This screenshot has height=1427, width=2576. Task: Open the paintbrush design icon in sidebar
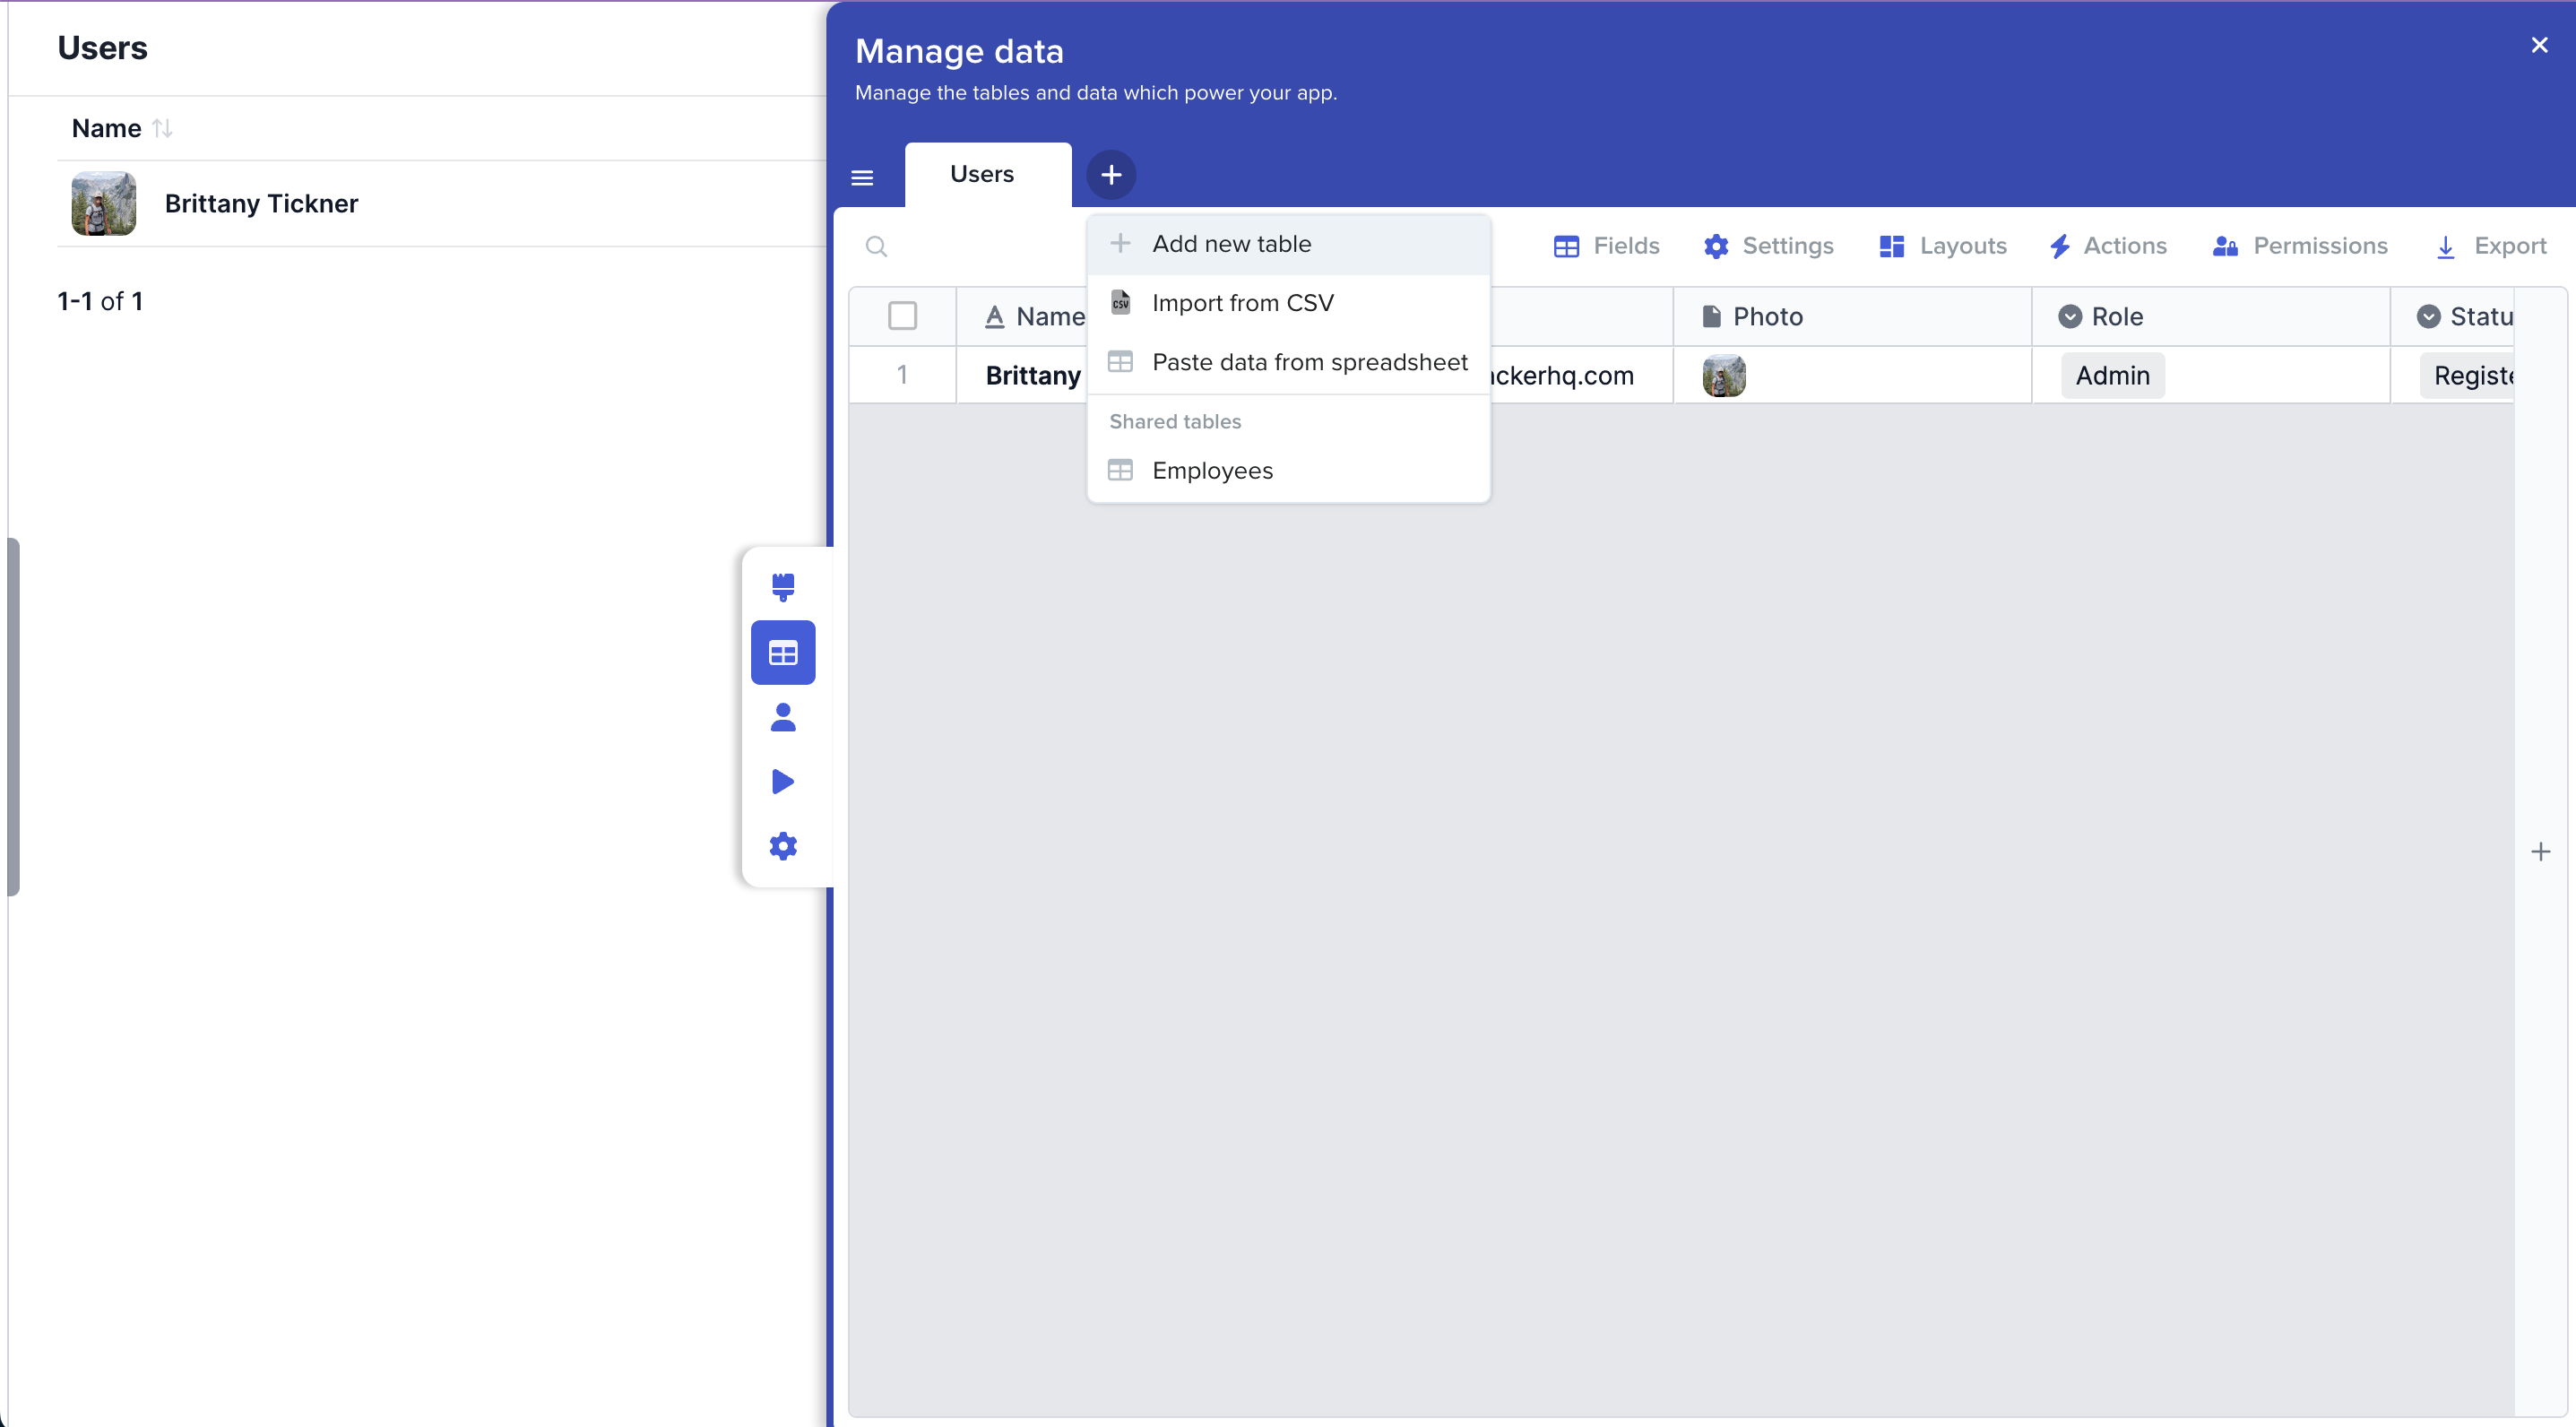point(783,587)
